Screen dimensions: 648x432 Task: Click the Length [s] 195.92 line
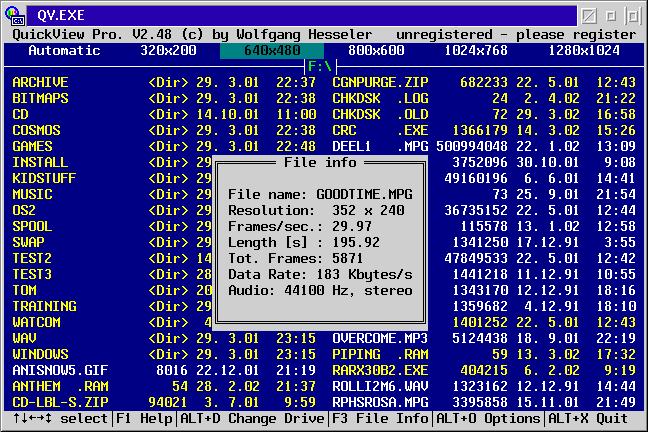304,242
